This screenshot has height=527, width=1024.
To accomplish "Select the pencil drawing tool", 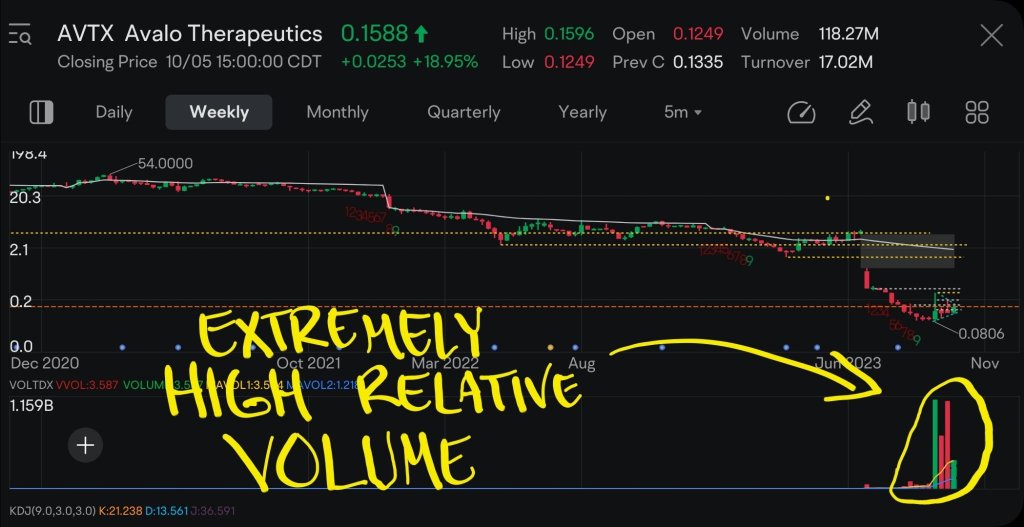I will 859,112.
